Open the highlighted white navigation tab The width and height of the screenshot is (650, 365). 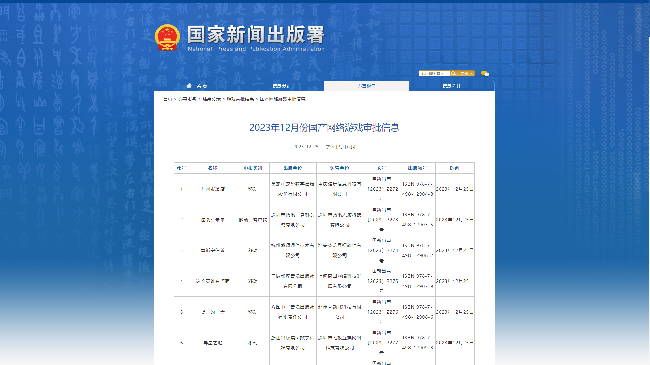(x=366, y=86)
